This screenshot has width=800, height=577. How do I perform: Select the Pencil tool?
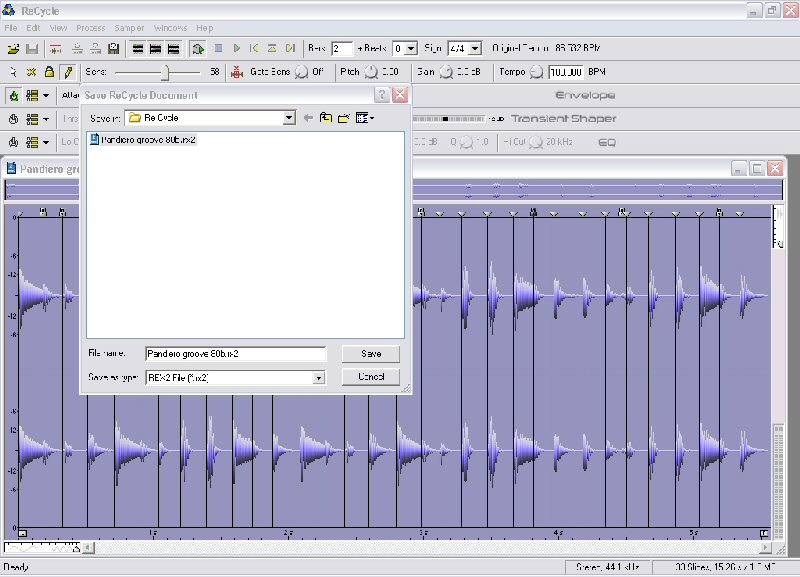tap(67, 72)
